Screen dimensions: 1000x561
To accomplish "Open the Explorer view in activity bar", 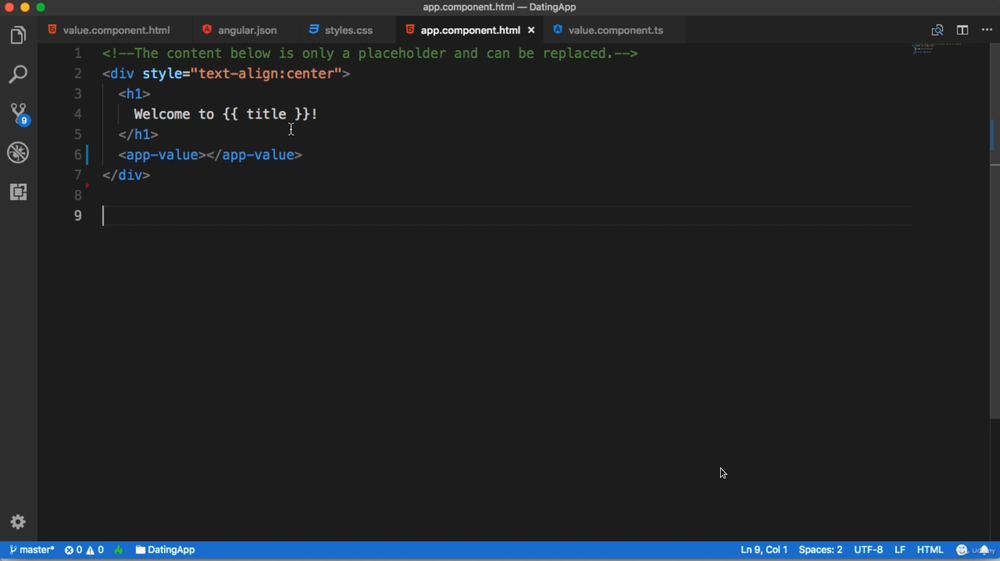I will pyautogui.click(x=18, y=35).
